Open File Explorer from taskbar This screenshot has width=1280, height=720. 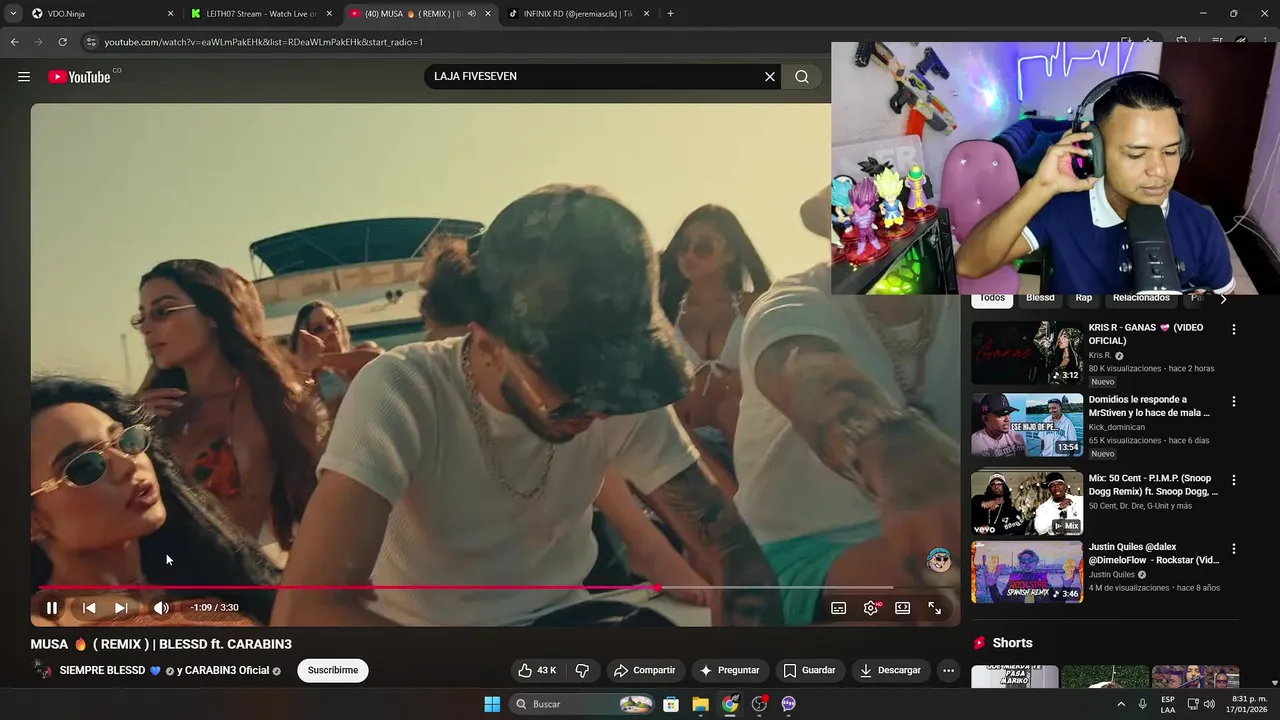701,704
